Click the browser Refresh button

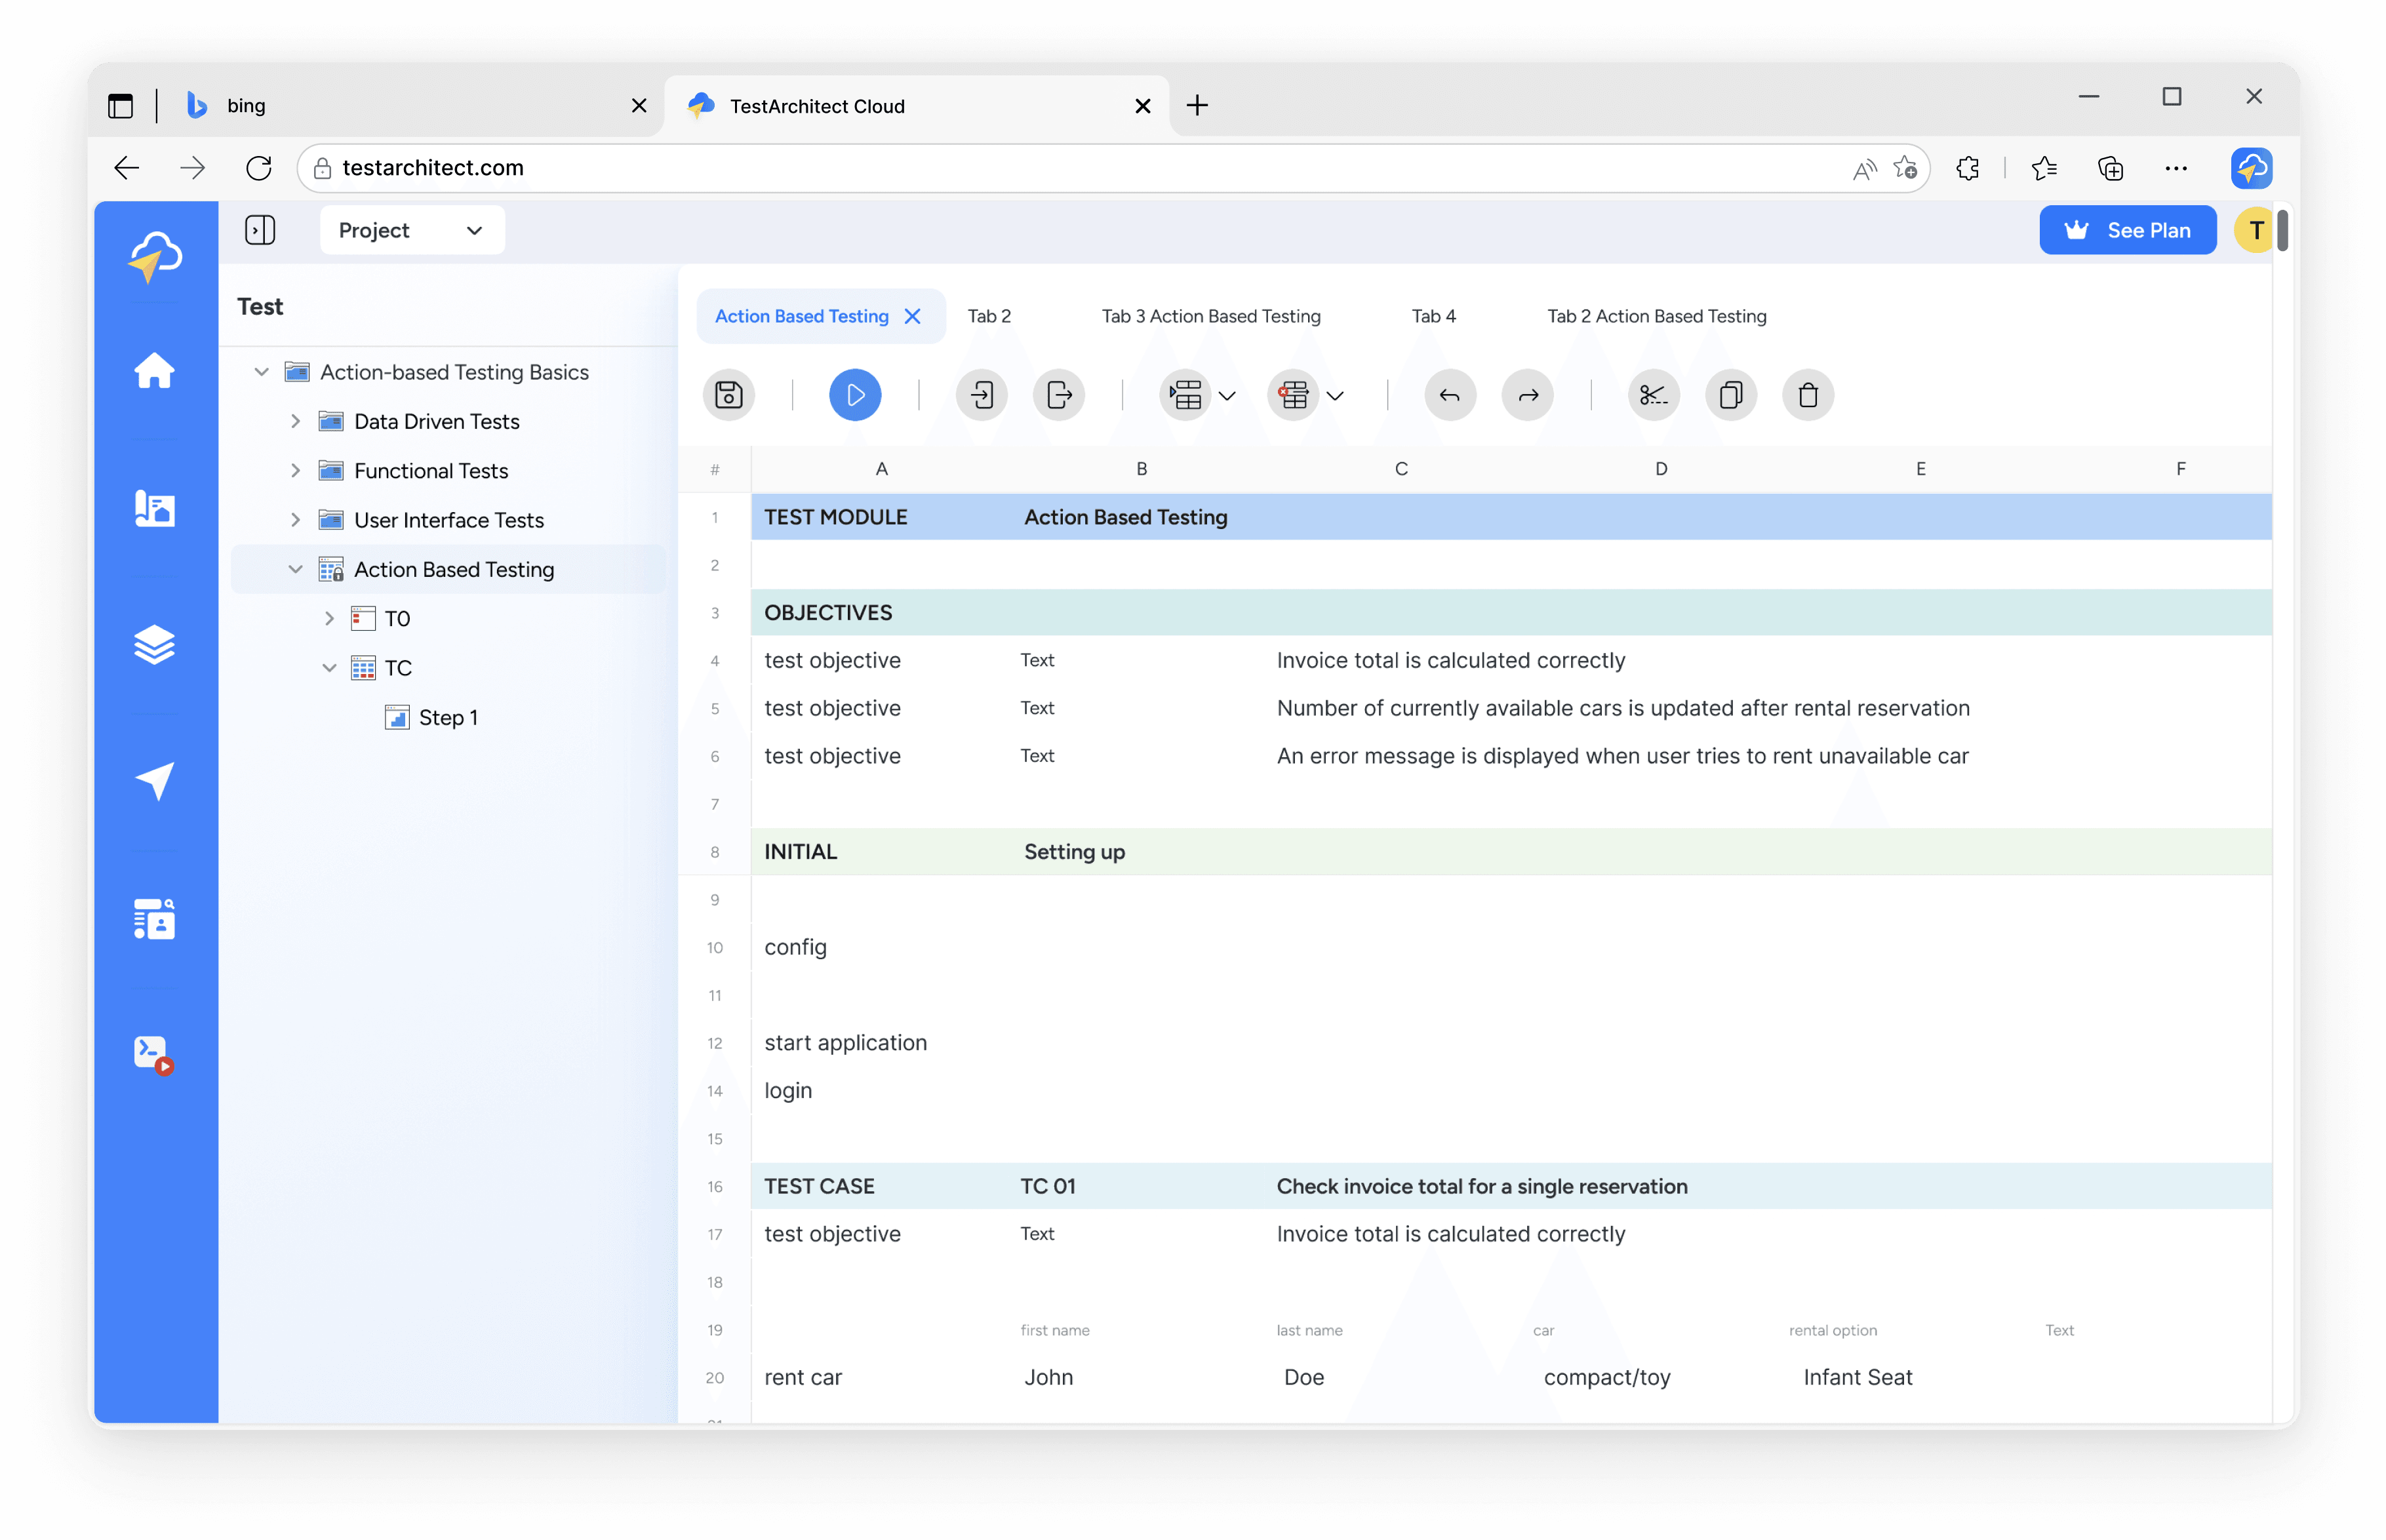[x=258, y=168]
